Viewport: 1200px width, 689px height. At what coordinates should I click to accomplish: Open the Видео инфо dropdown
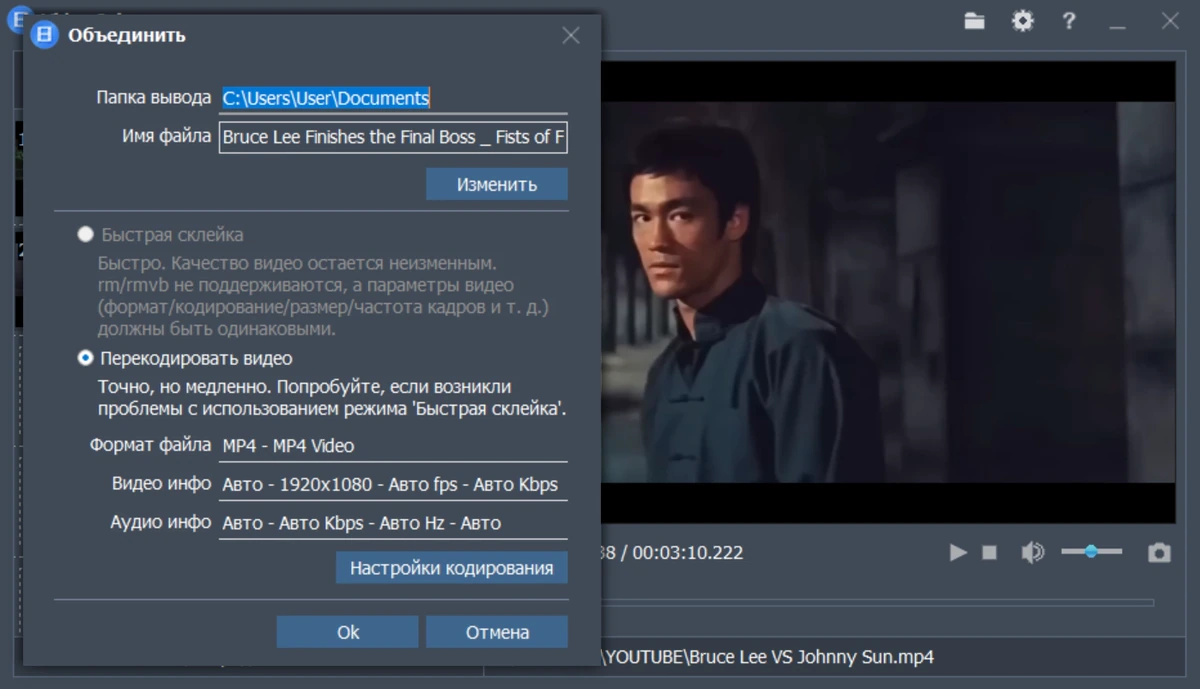(x=393, y=485)
